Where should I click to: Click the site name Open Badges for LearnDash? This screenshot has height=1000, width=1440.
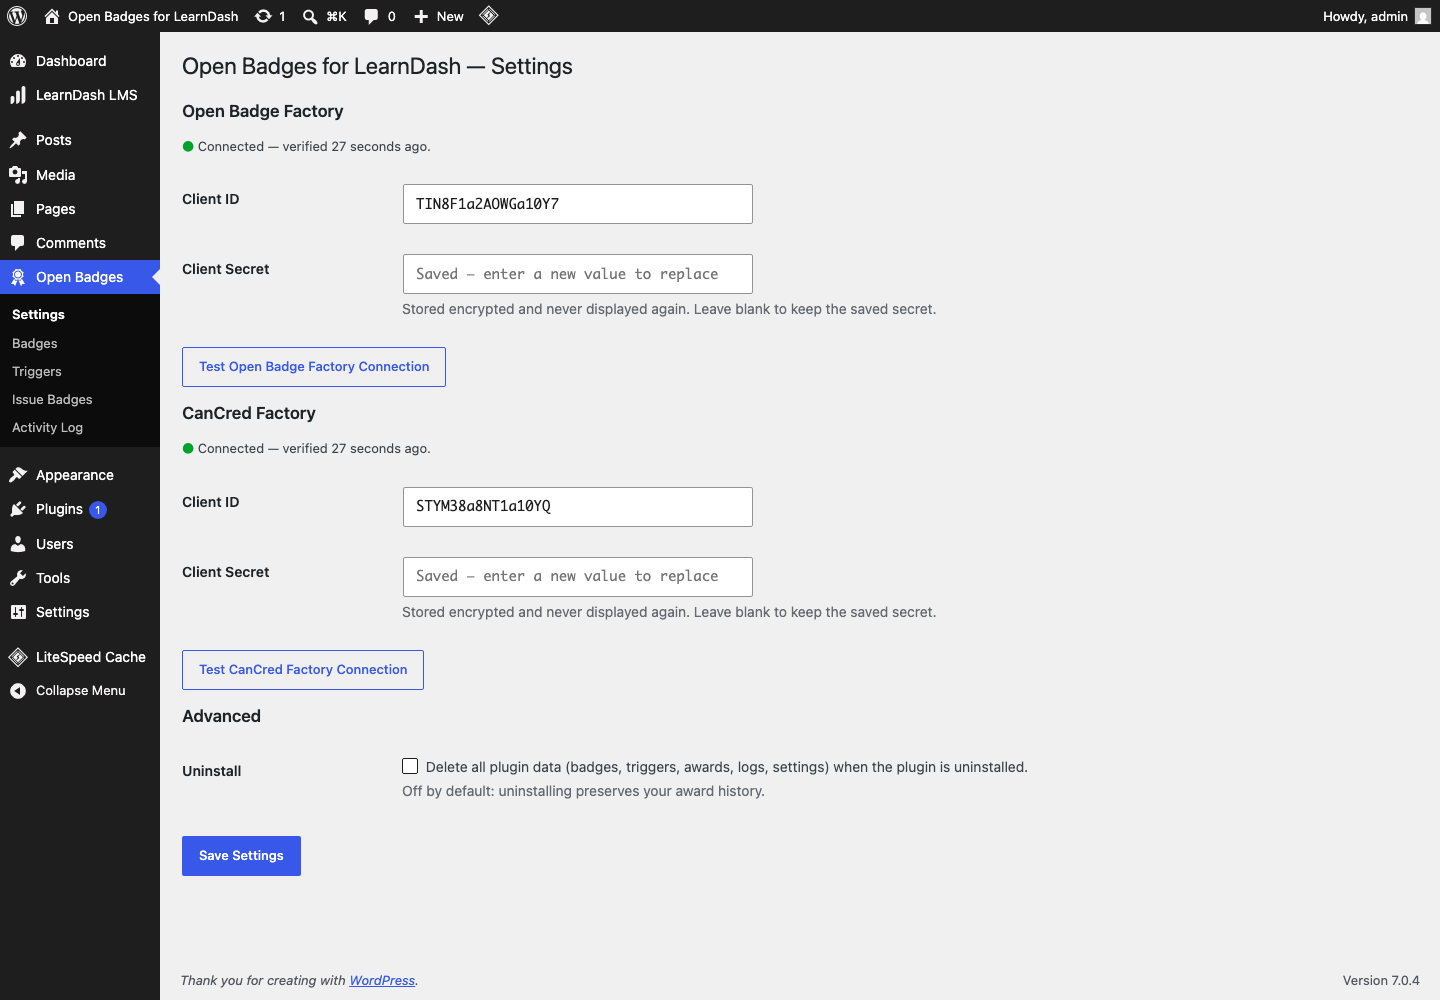point(153,16)
